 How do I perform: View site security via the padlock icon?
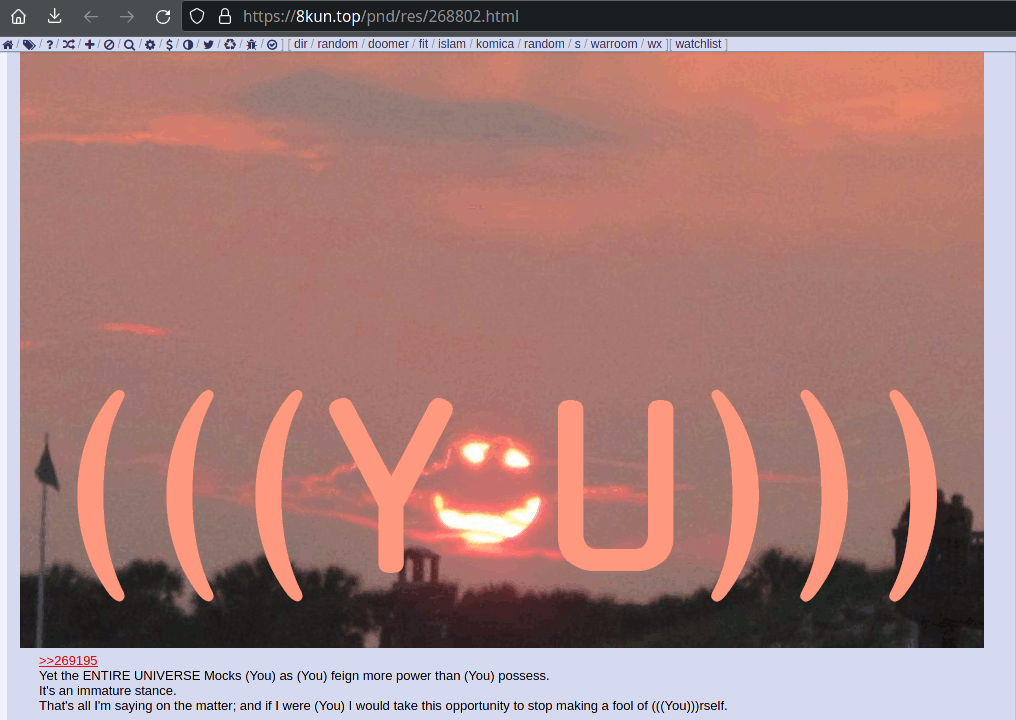tap(225, 16)
